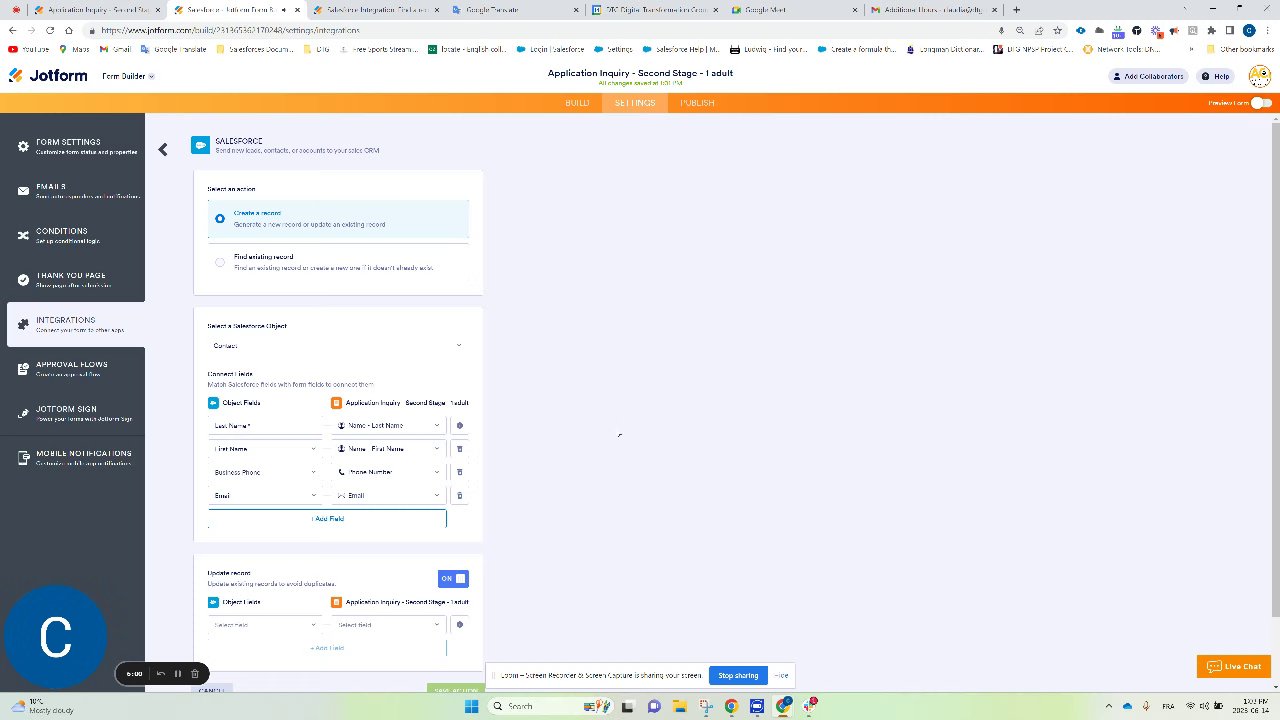Viewport: 1280px width, 720px height.
Task: Delete the recording with trash icon
Action: click(195, 674)
